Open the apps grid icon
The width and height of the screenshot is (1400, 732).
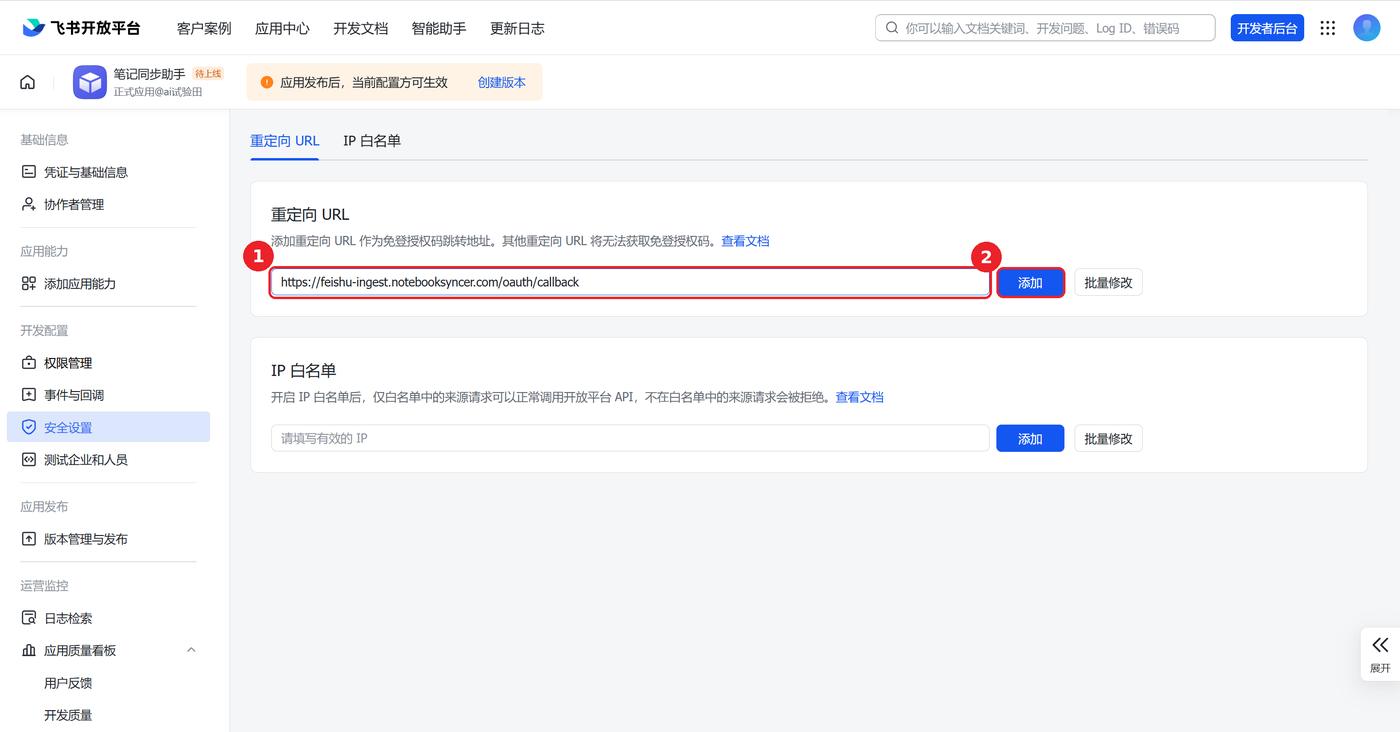[1328, 28]
